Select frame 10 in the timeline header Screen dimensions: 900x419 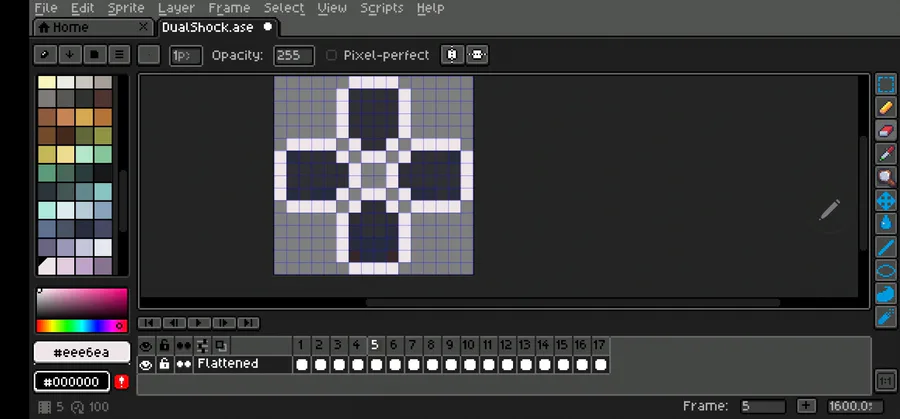coord(469,345)
